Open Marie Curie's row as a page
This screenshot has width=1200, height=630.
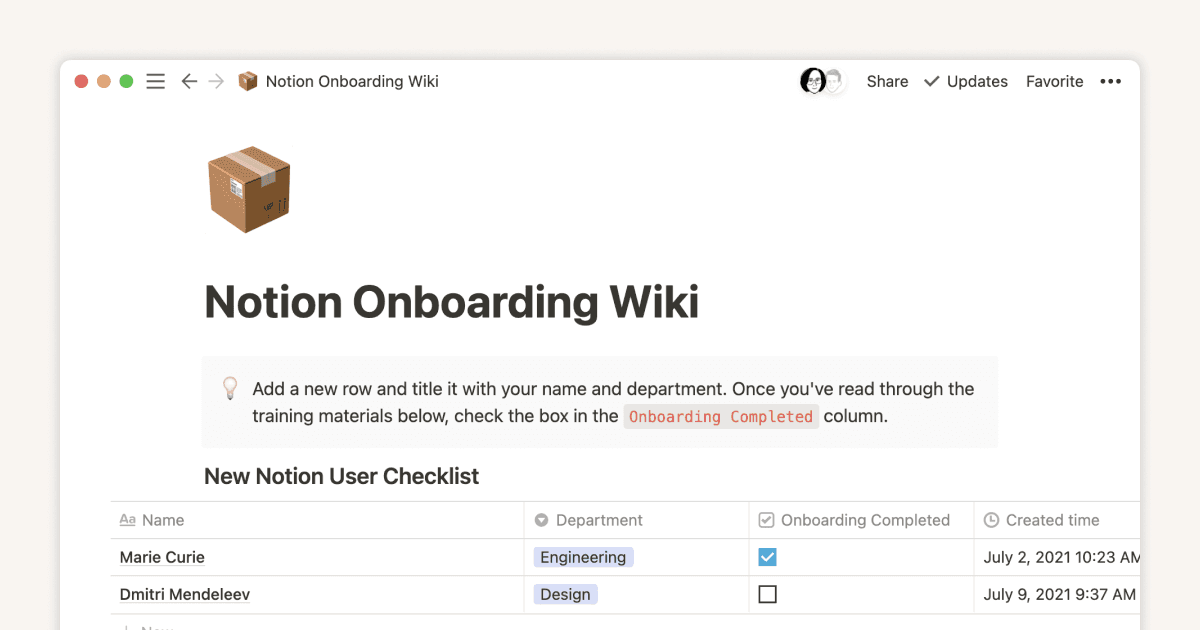point(162,557)
